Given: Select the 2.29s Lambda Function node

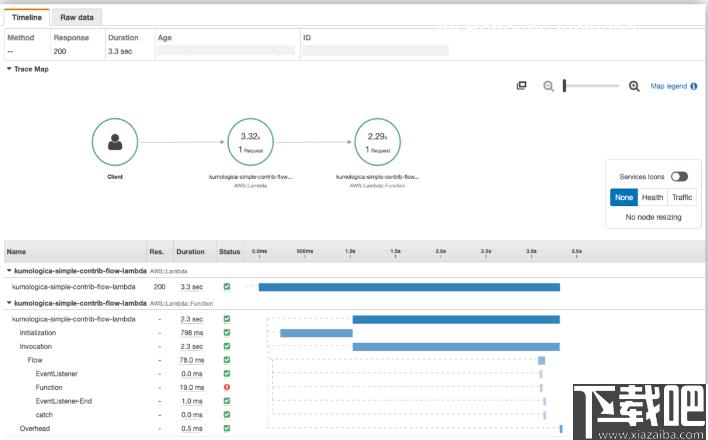Looking at the screenshot, I should [x=377, y=142].
